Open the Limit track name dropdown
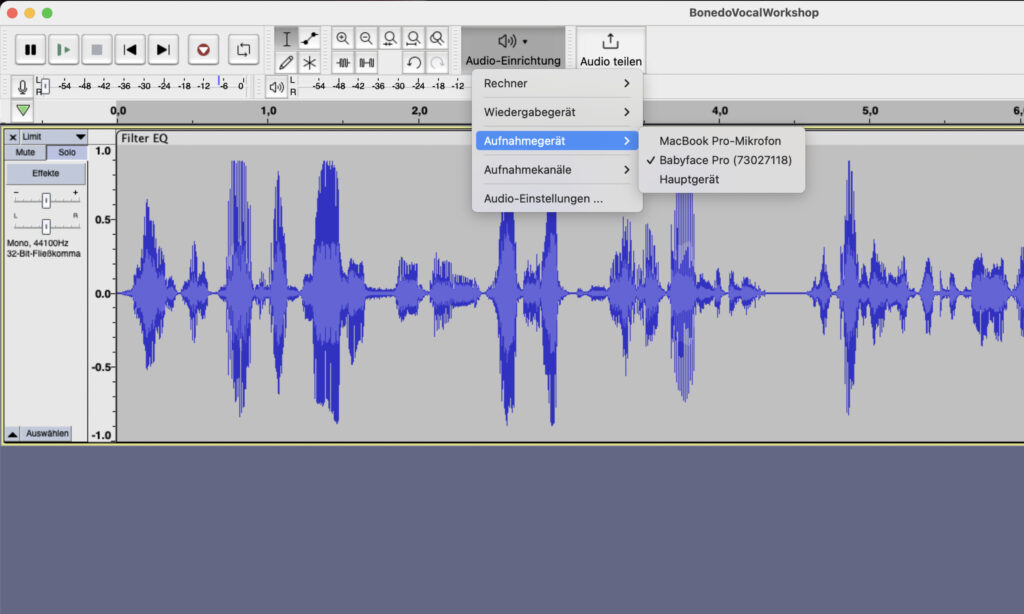Image resolution: width=1024 pixels, height=614 pixels. point(54,137)
